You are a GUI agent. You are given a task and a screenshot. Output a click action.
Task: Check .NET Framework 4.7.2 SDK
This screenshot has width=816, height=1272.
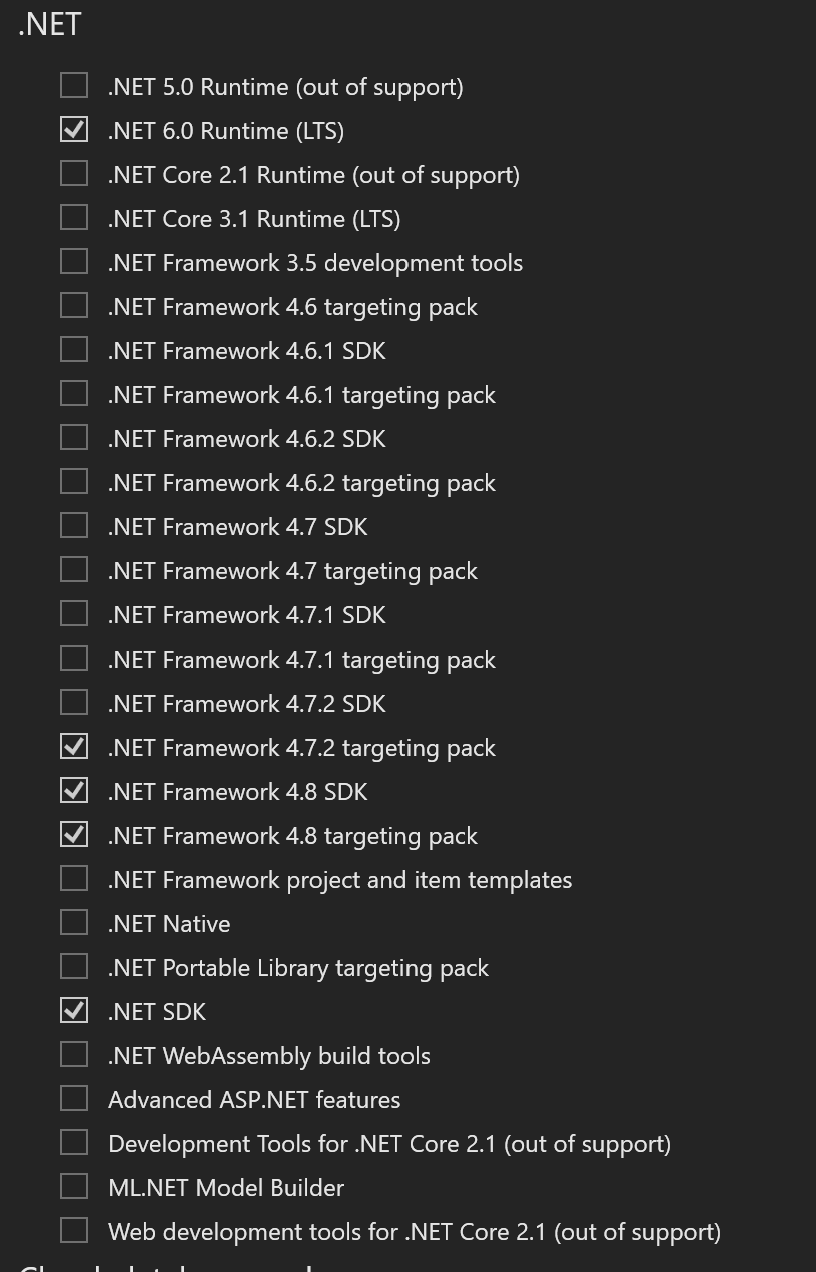[74, 703]
